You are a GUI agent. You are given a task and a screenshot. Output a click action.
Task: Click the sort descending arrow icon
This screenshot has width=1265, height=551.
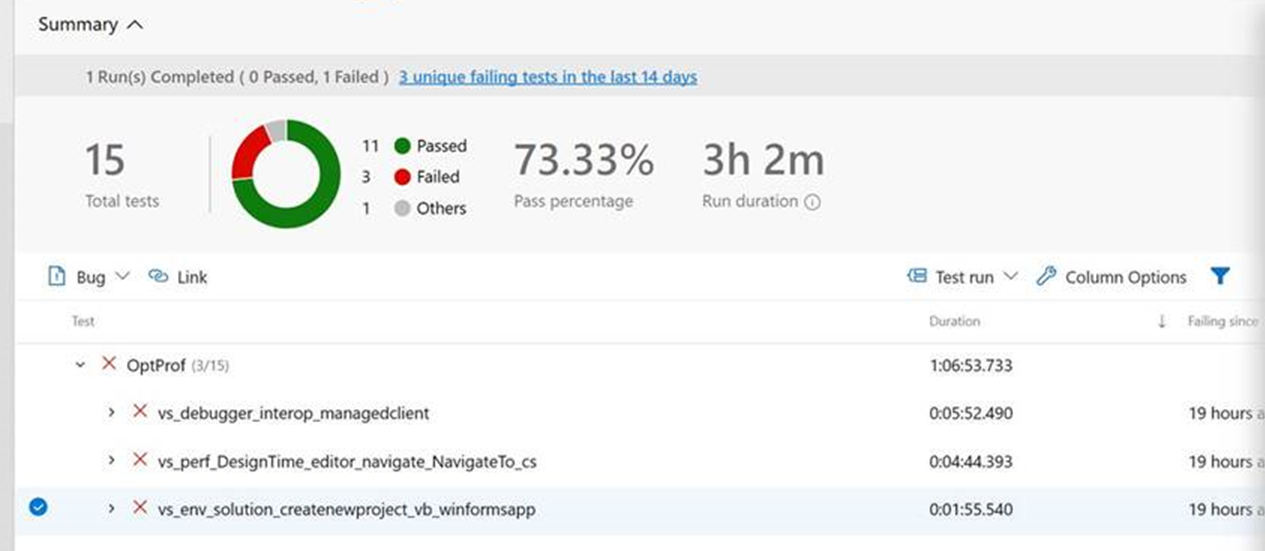click(1161, 321)
